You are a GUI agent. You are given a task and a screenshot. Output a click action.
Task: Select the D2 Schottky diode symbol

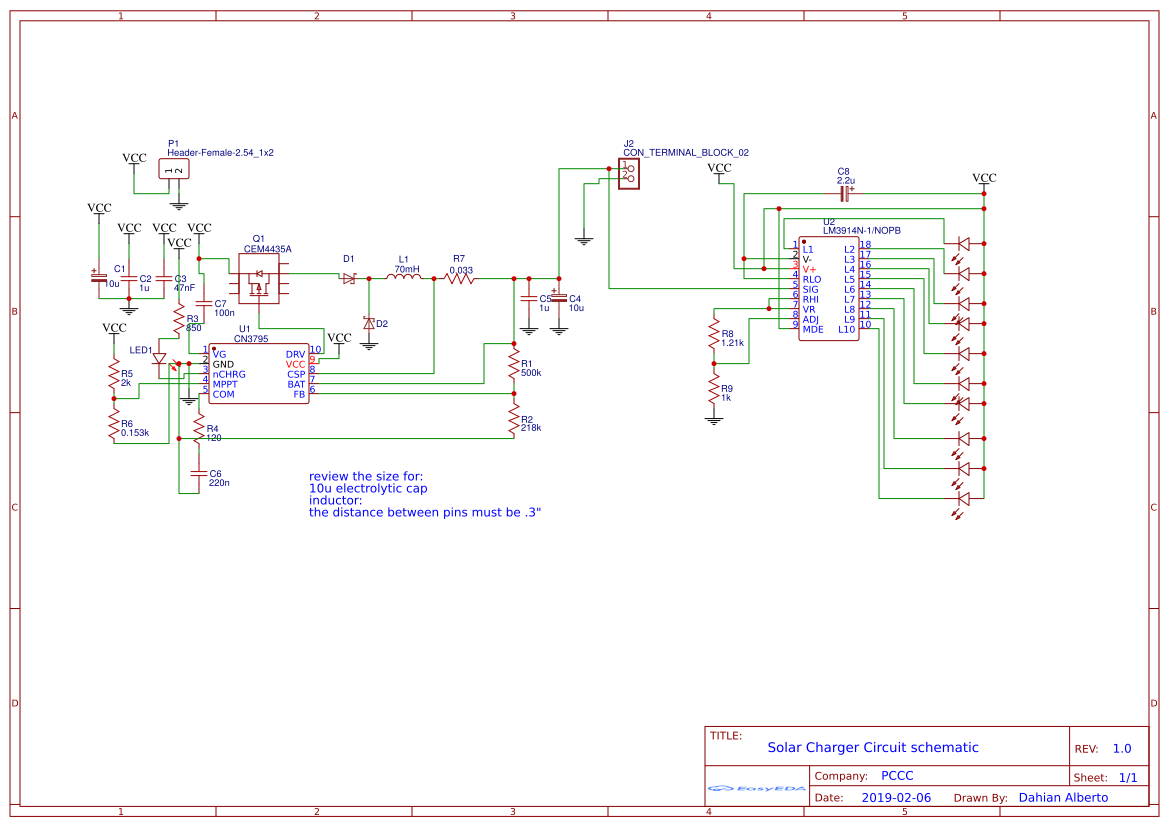[x=368, y=323]
